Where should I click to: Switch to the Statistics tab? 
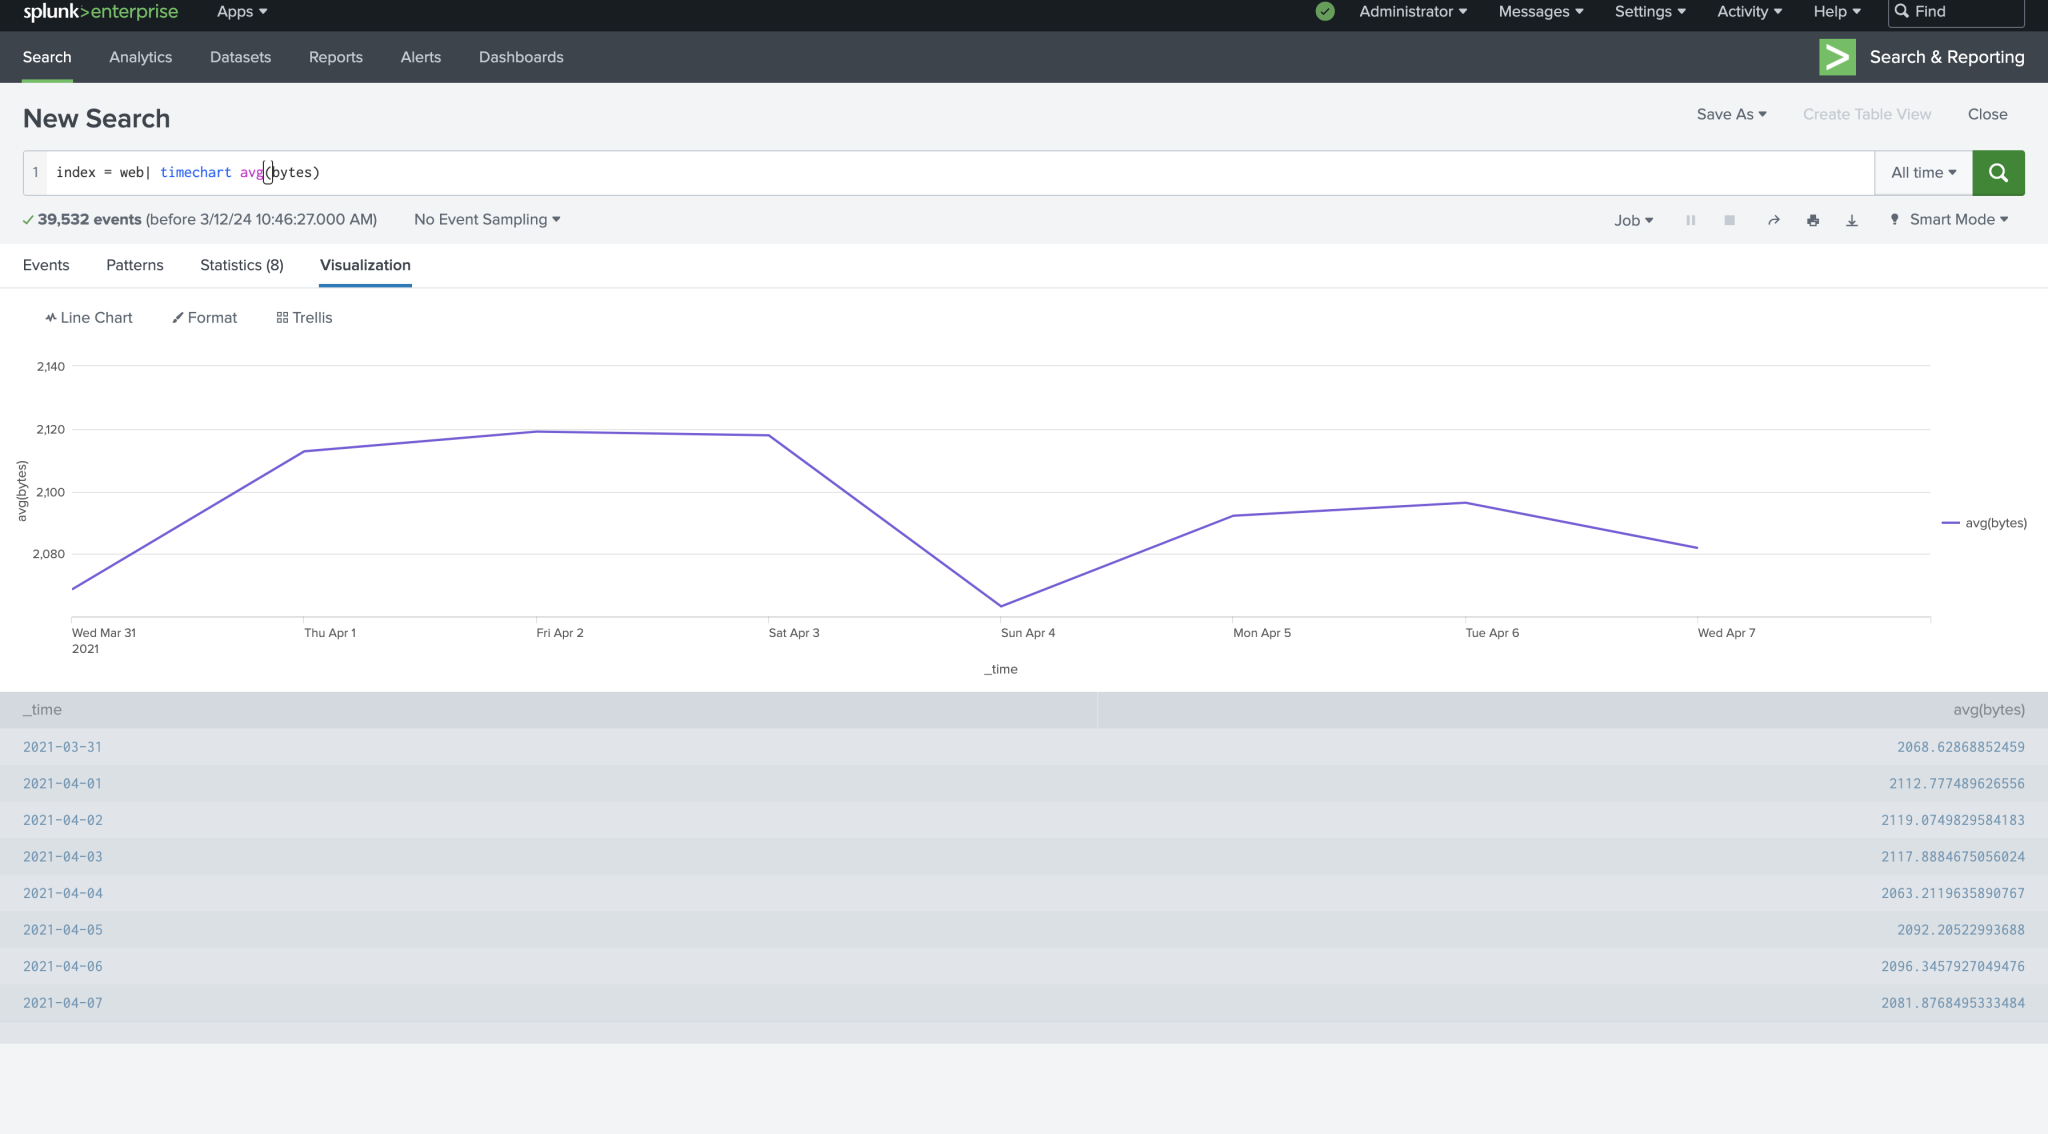pyautogui.click(x=241, y=265)
